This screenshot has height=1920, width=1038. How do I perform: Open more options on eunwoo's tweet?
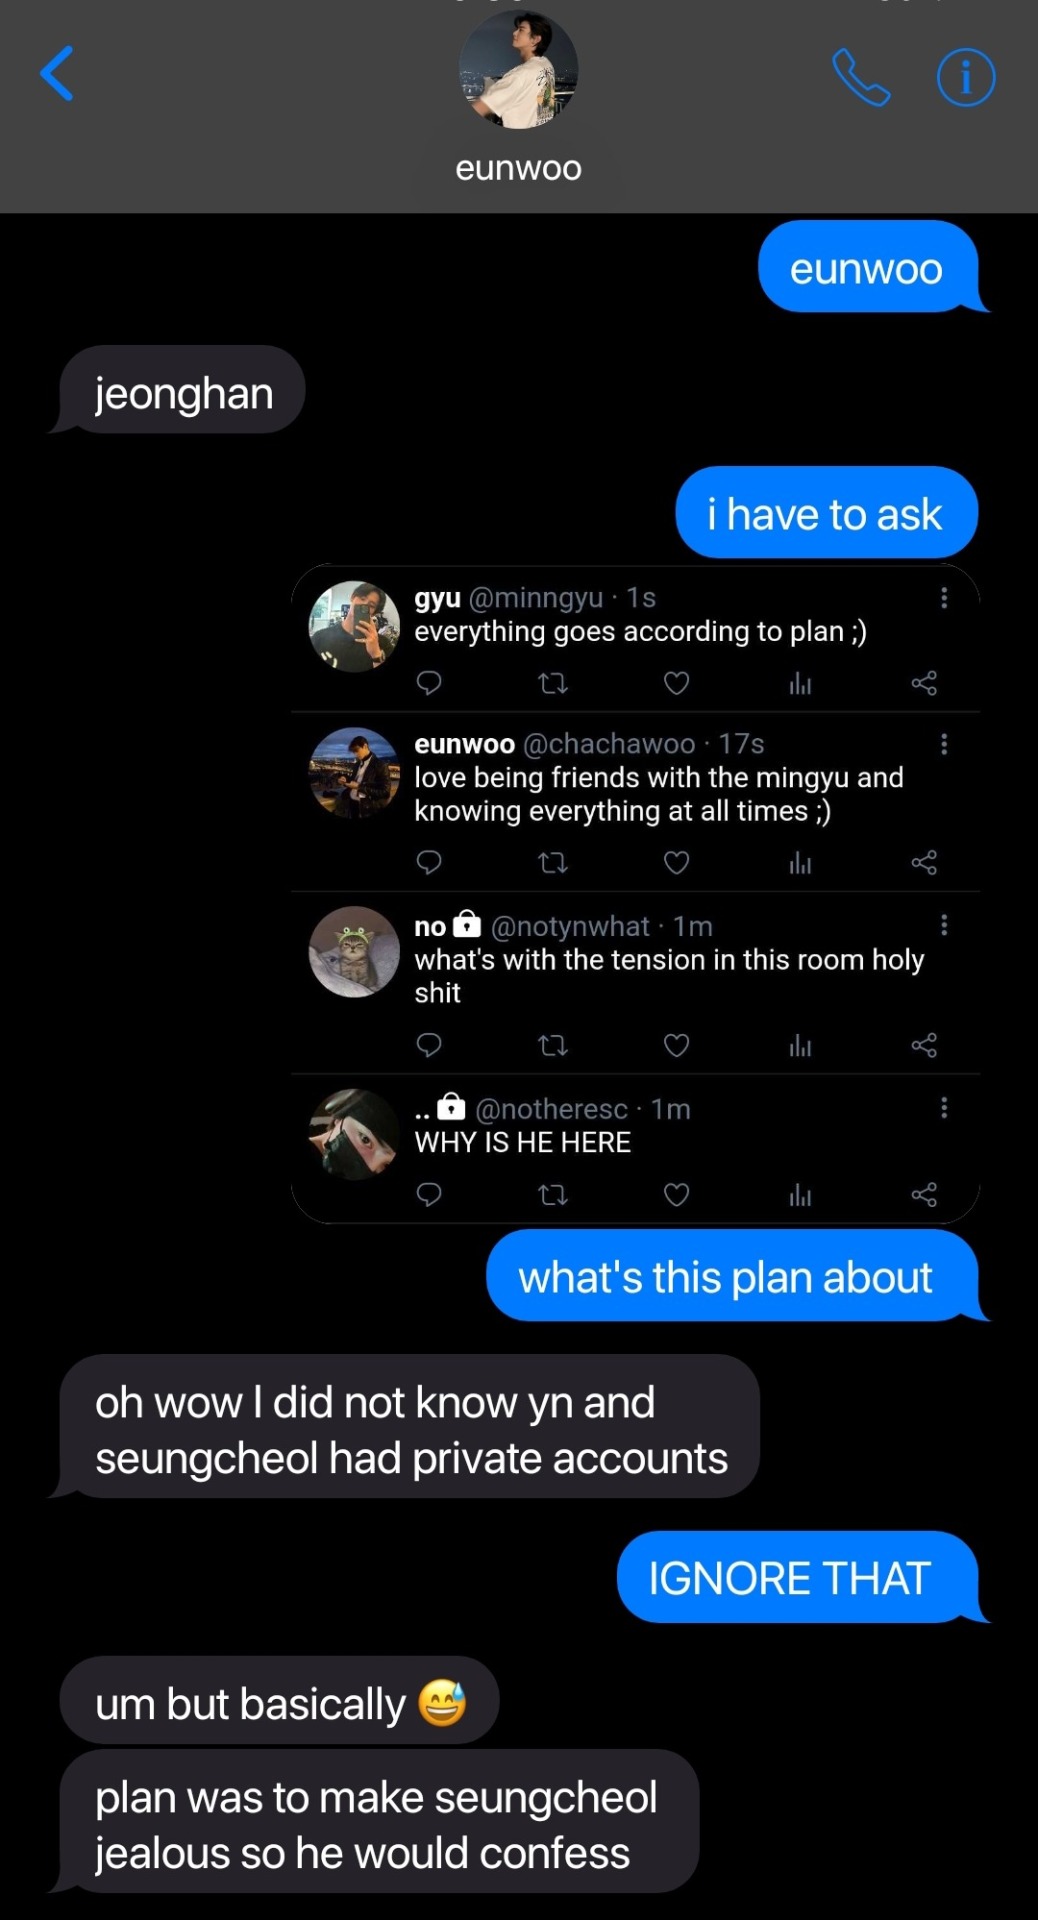click(x=943, y=744)
